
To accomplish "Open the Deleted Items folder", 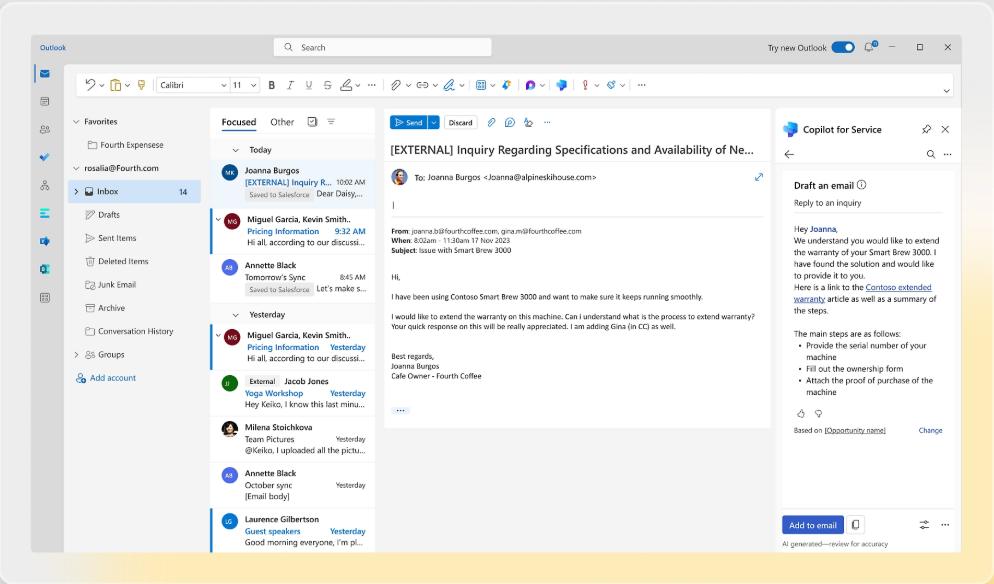I will click(x=123, y=261).
